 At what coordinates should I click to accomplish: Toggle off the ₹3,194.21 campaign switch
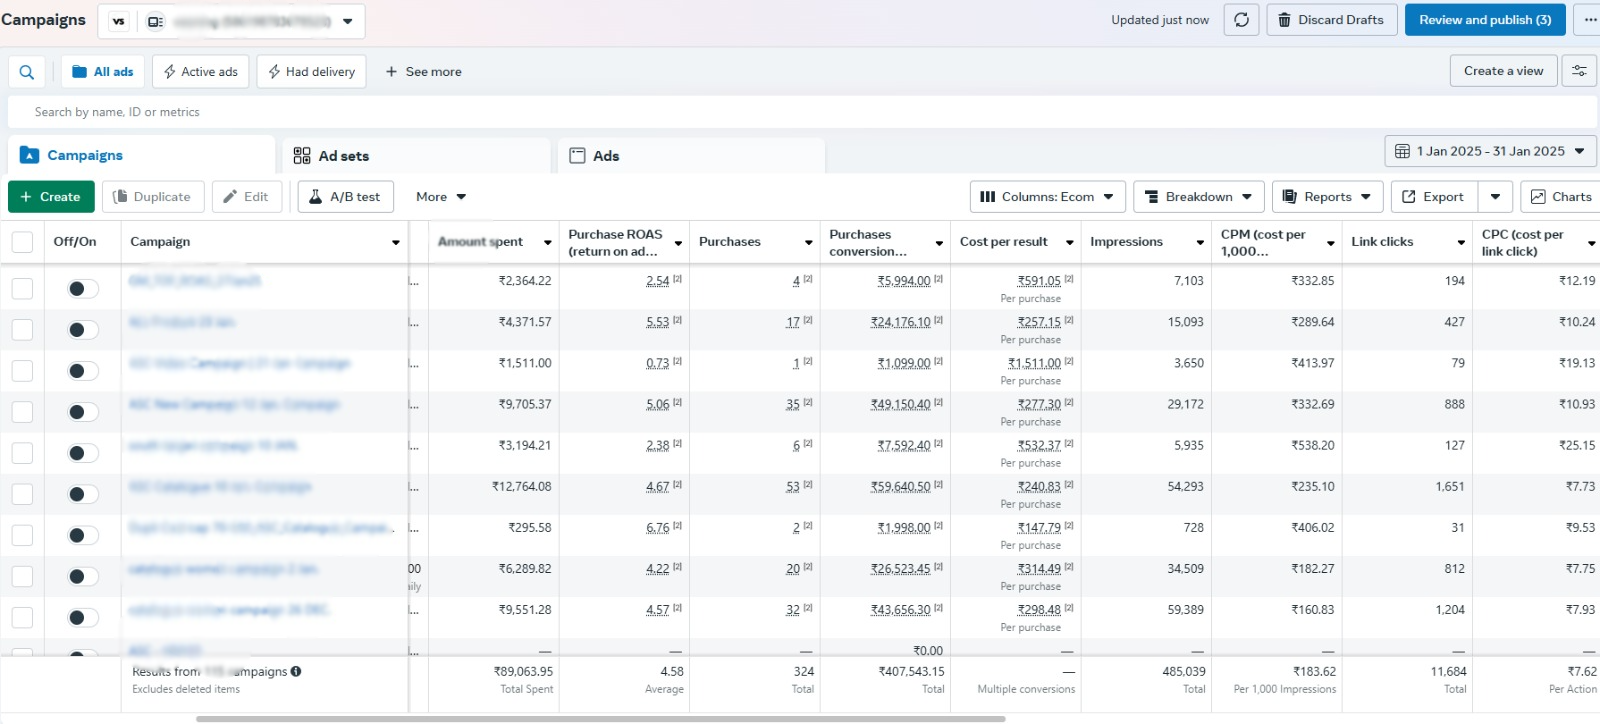coord(82,453)
